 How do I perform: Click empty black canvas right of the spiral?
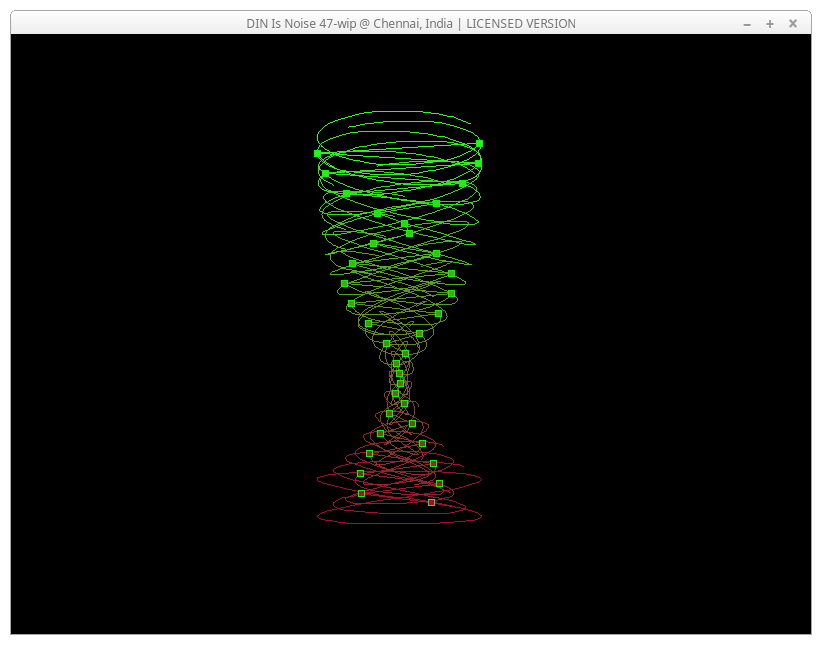click(x=650, y=330)
